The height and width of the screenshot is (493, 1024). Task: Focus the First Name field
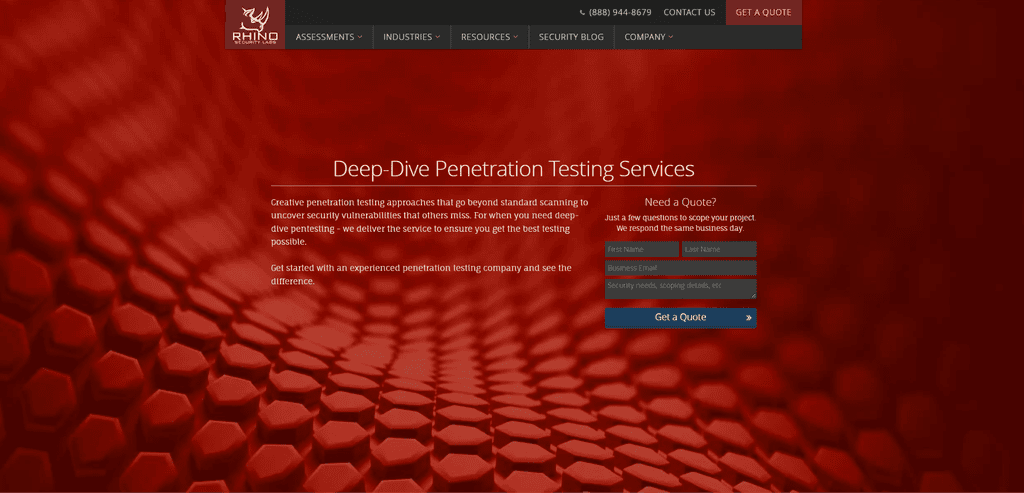[642, 249]
